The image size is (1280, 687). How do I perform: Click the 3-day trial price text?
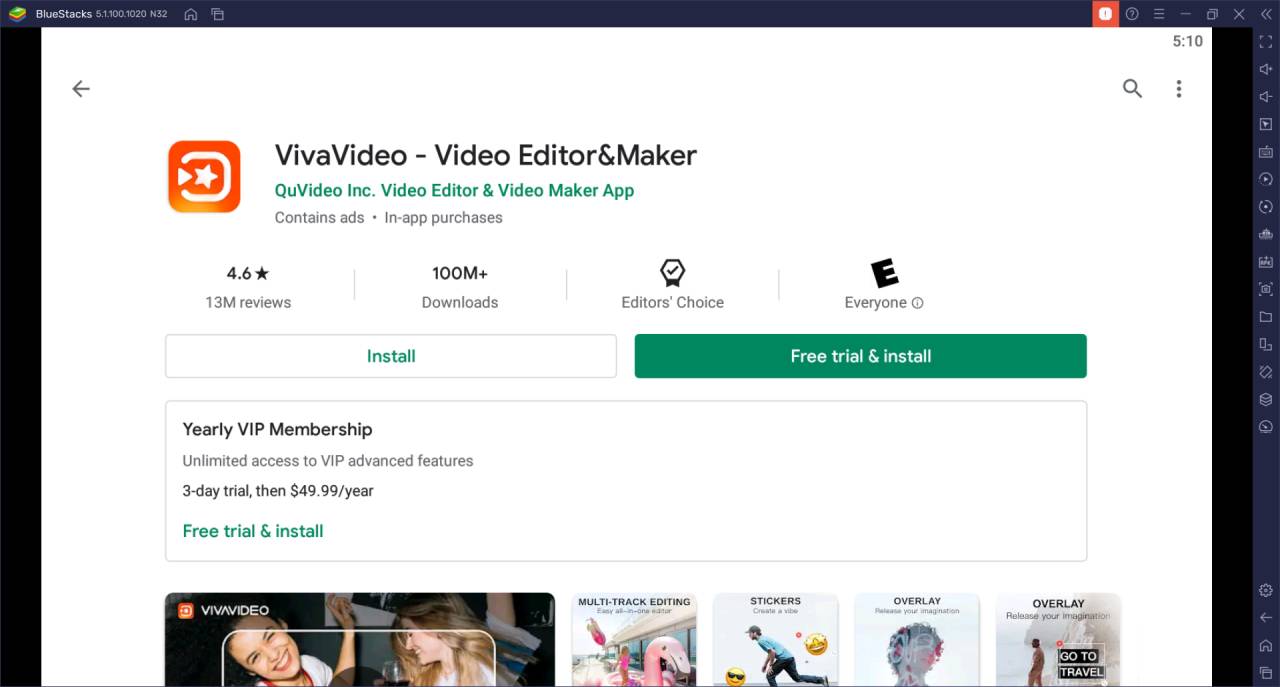click(278, 491)
